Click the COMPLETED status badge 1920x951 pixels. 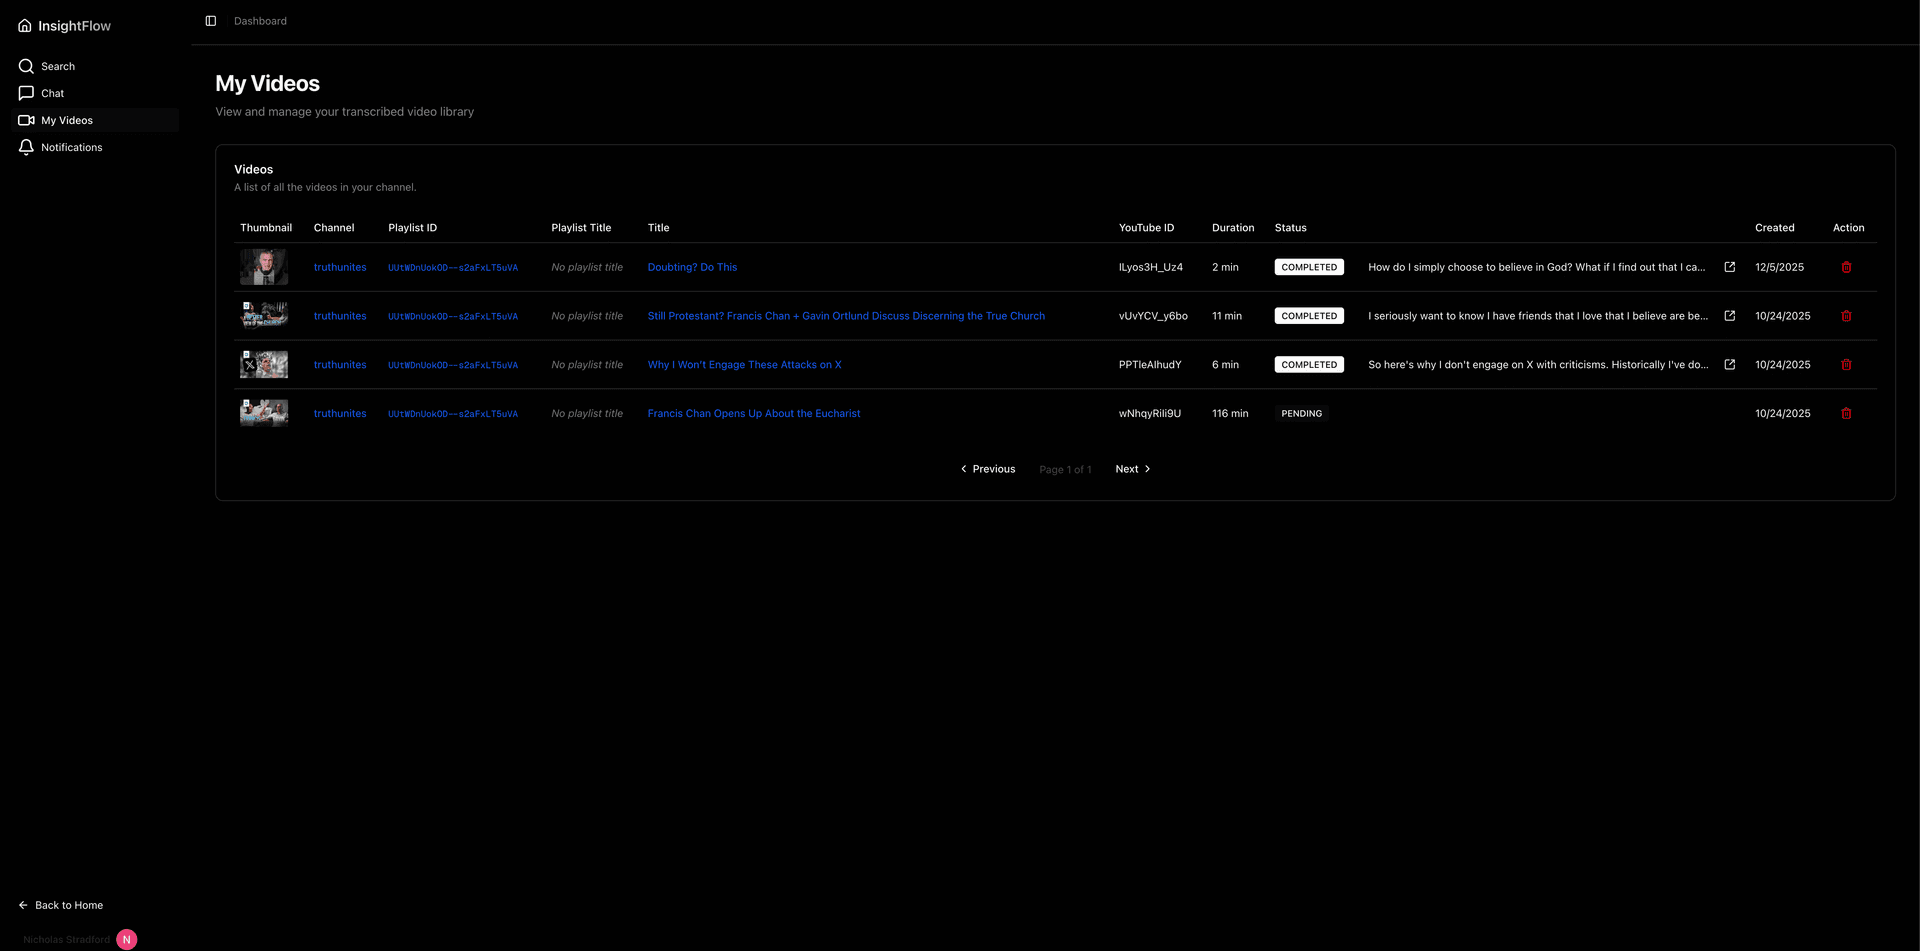click(1309, 267)
